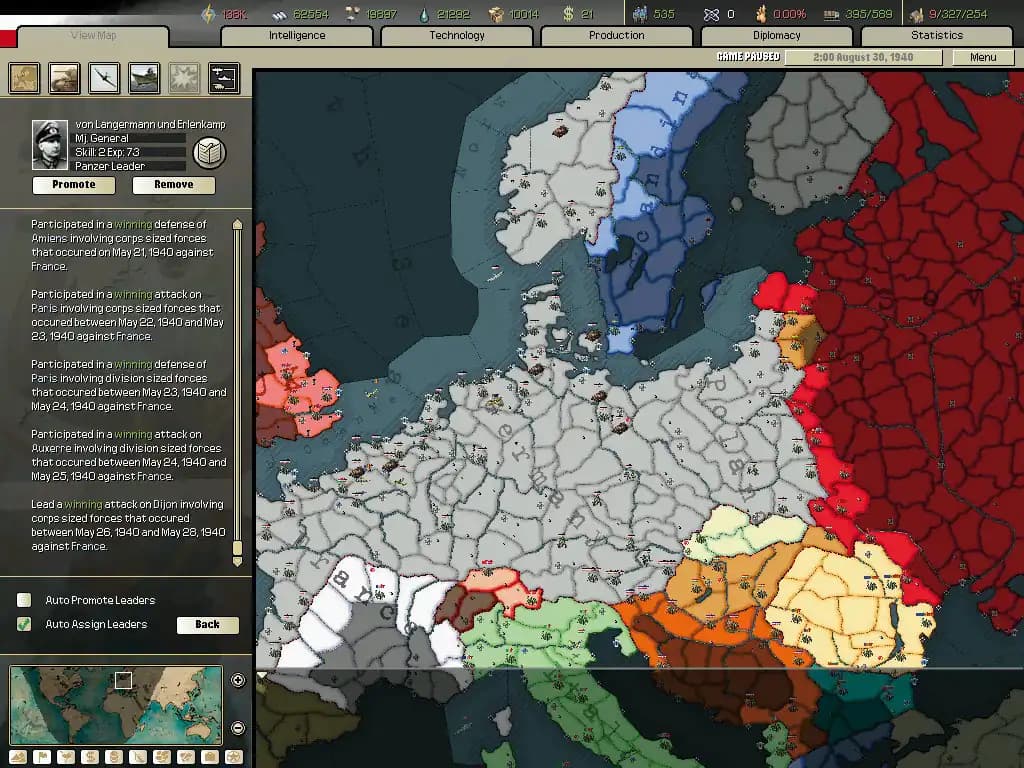Select the land units filter icon
The width and height of the screenshot is (1024, 768).
pos(64,78)
